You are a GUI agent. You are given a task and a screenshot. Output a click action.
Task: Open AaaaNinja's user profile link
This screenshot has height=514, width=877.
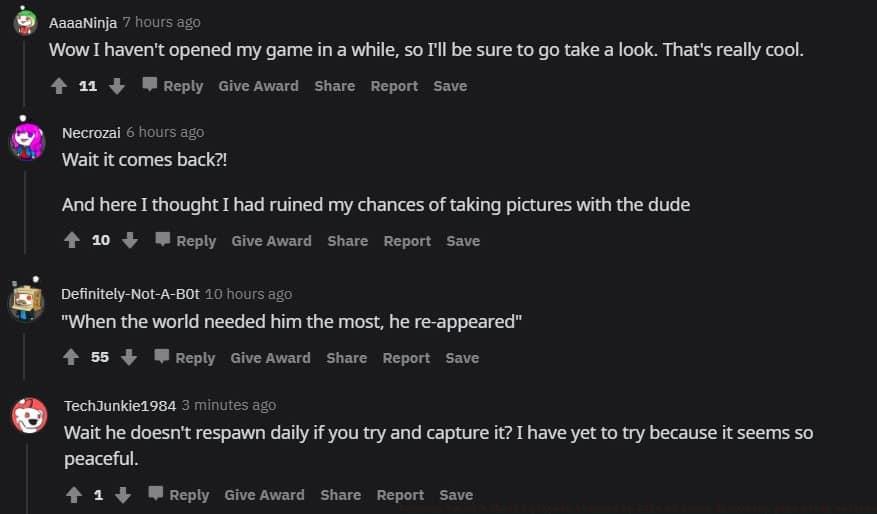pyautogui.click(x=83, y=22)
